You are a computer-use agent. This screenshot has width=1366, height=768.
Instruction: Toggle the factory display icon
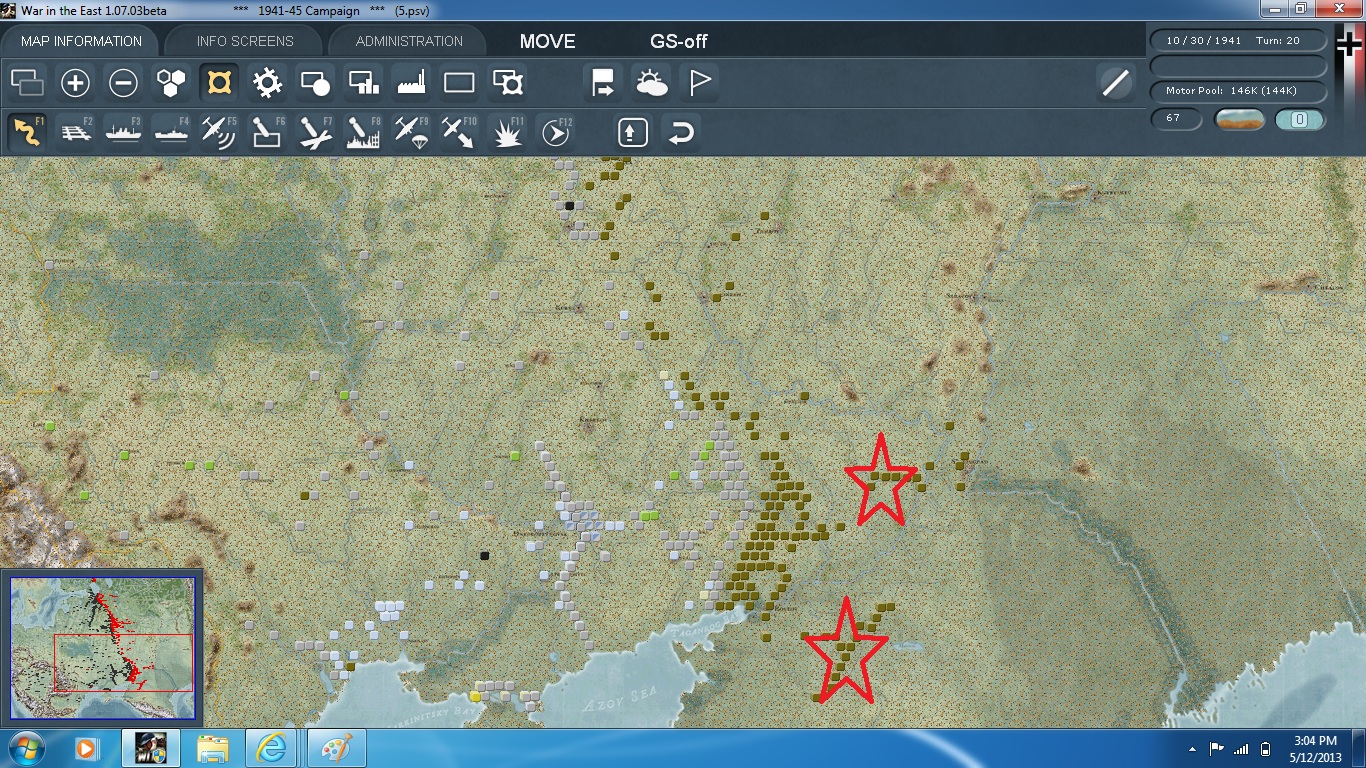click(411, 83)
